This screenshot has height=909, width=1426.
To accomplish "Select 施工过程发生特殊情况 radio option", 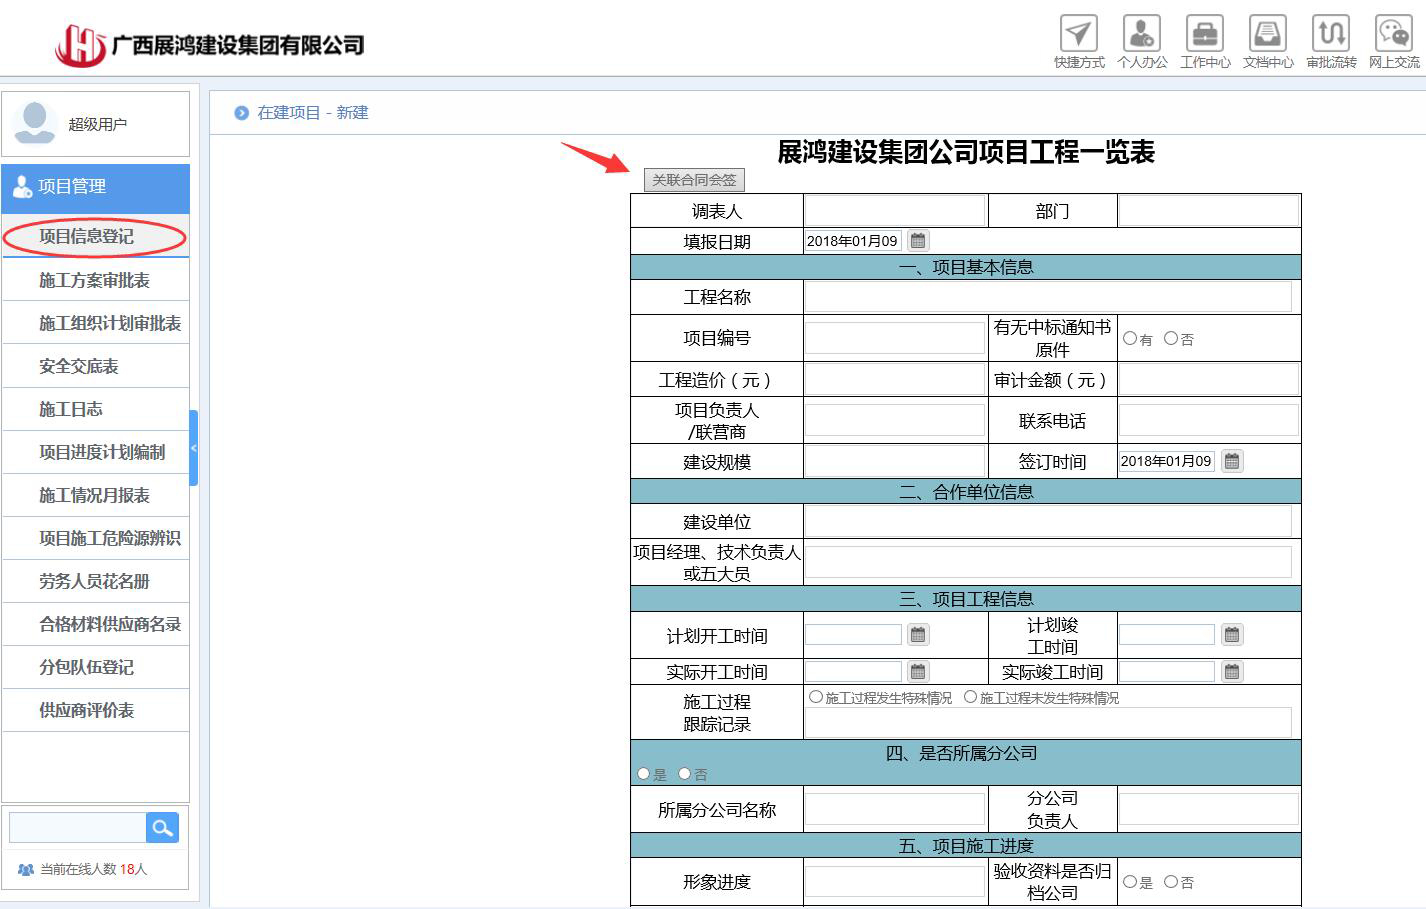I will pyautogui.click(x=816, y=697).
